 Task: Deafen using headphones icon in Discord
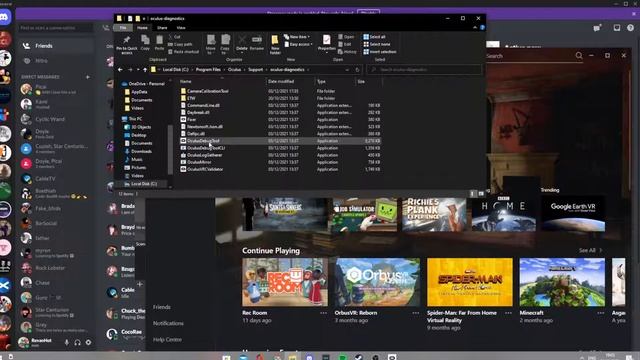point(78,342)
